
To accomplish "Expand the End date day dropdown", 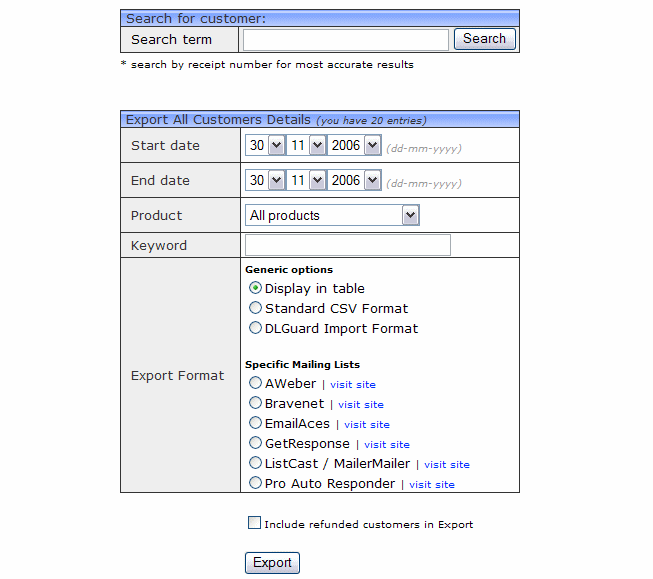I will (x=266, y=181).
